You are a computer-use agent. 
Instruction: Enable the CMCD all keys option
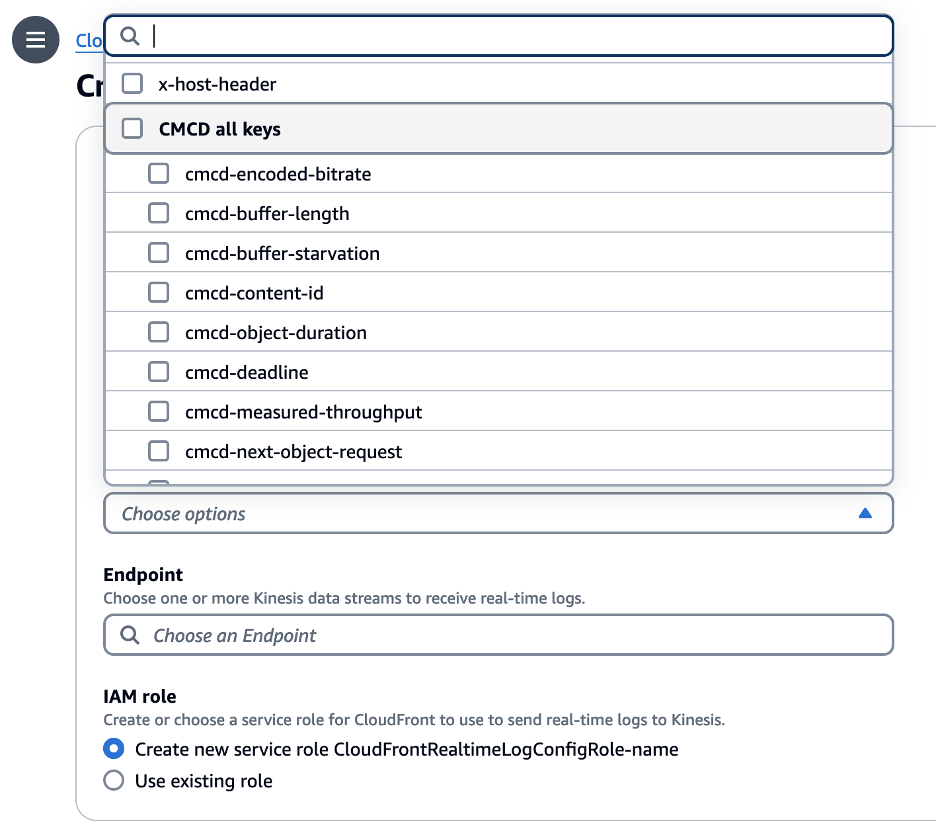coord(132,129)
